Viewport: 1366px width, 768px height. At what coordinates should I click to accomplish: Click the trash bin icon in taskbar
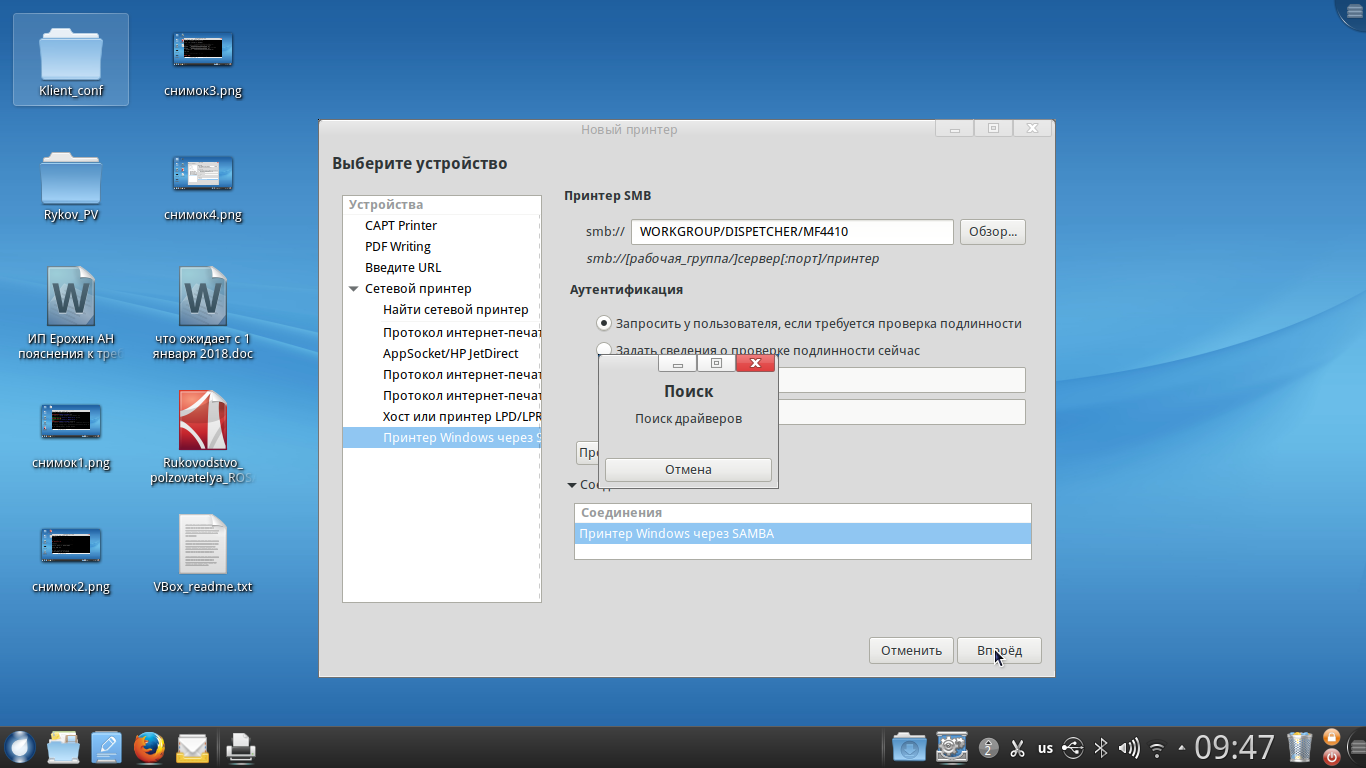(1300, 747)
